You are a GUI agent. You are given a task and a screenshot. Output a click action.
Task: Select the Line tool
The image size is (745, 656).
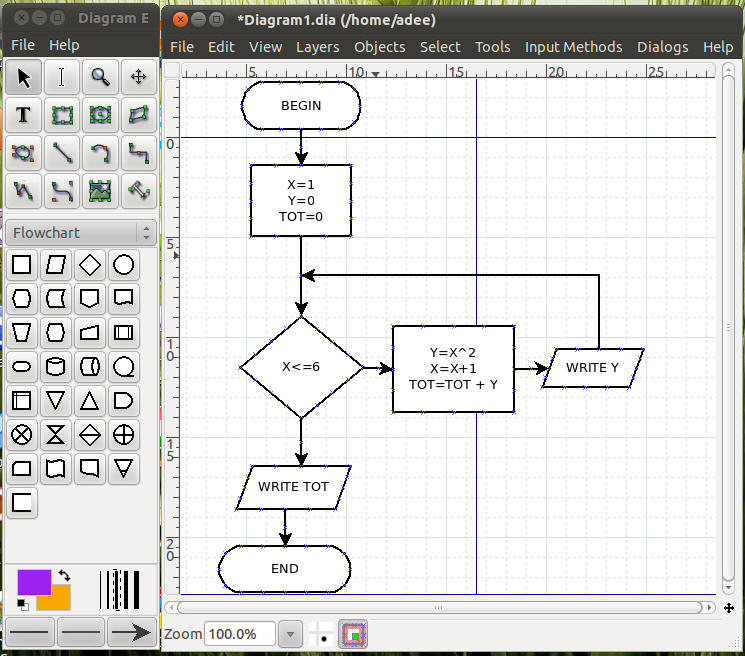[x=62, y=153]
